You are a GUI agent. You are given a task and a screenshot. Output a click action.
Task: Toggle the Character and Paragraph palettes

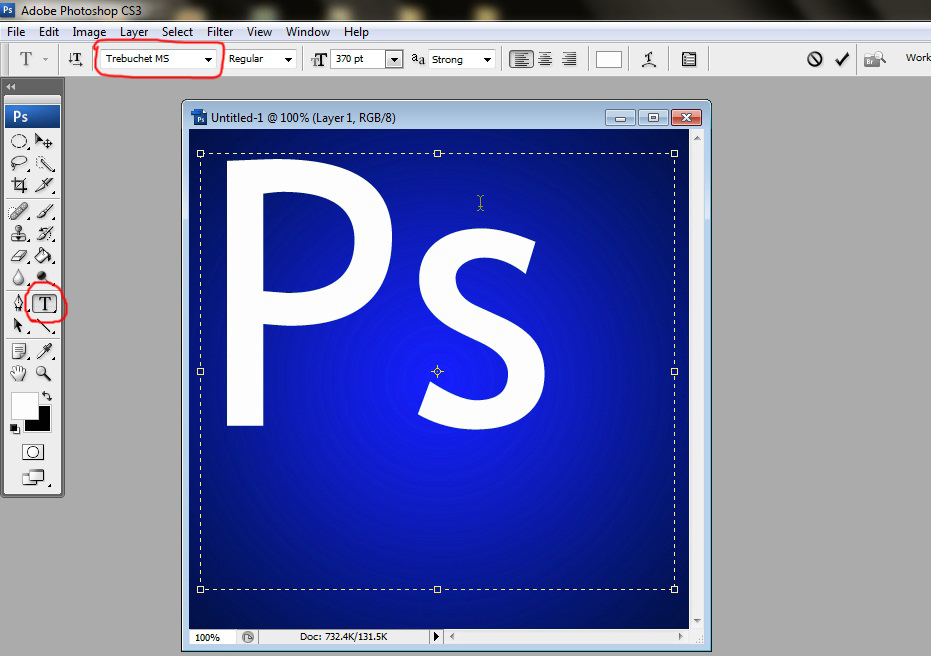pyautogui.click(x=688, y=58)
